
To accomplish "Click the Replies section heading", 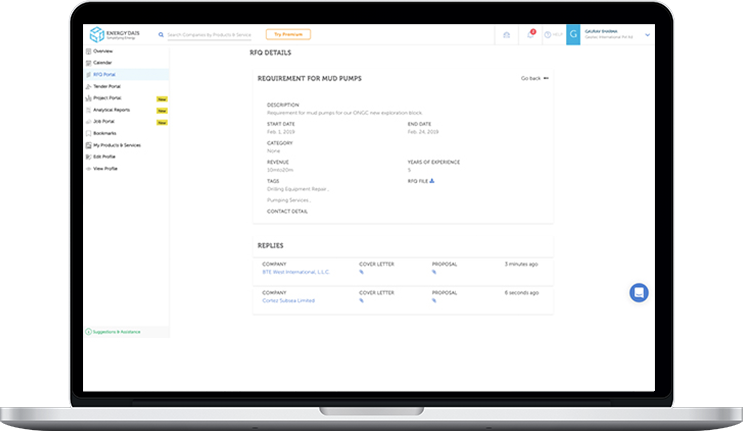I will tap(270, 245).
